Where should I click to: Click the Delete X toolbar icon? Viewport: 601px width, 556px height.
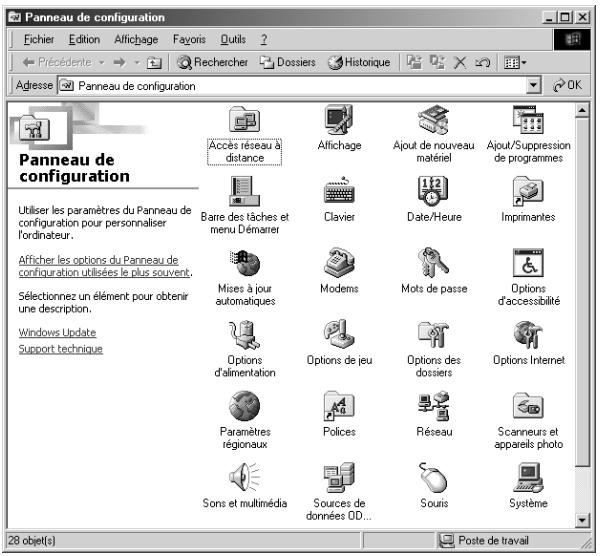point(460,62)
